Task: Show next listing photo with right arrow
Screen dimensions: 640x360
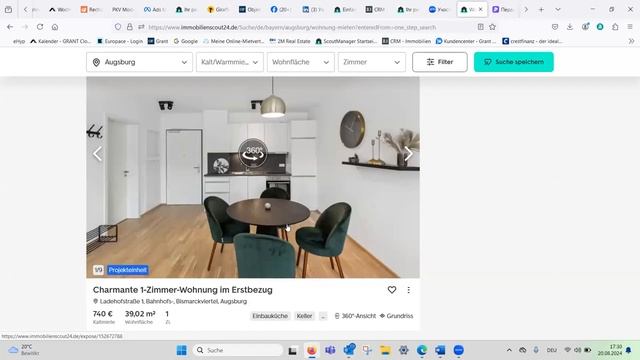Action: point(408,154)
